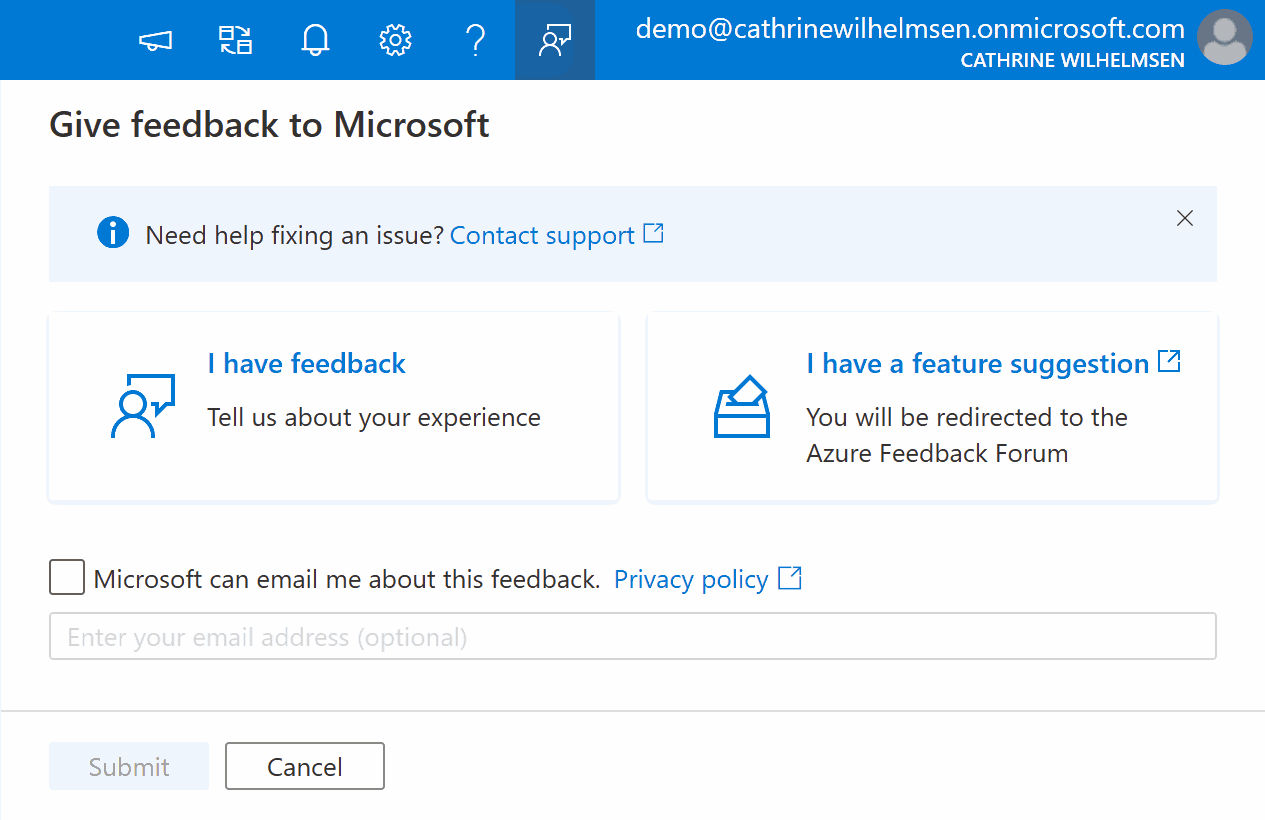Click the blue info icon in banner
The height and width of the screenshot is (820, 1265).
point(112,234)
